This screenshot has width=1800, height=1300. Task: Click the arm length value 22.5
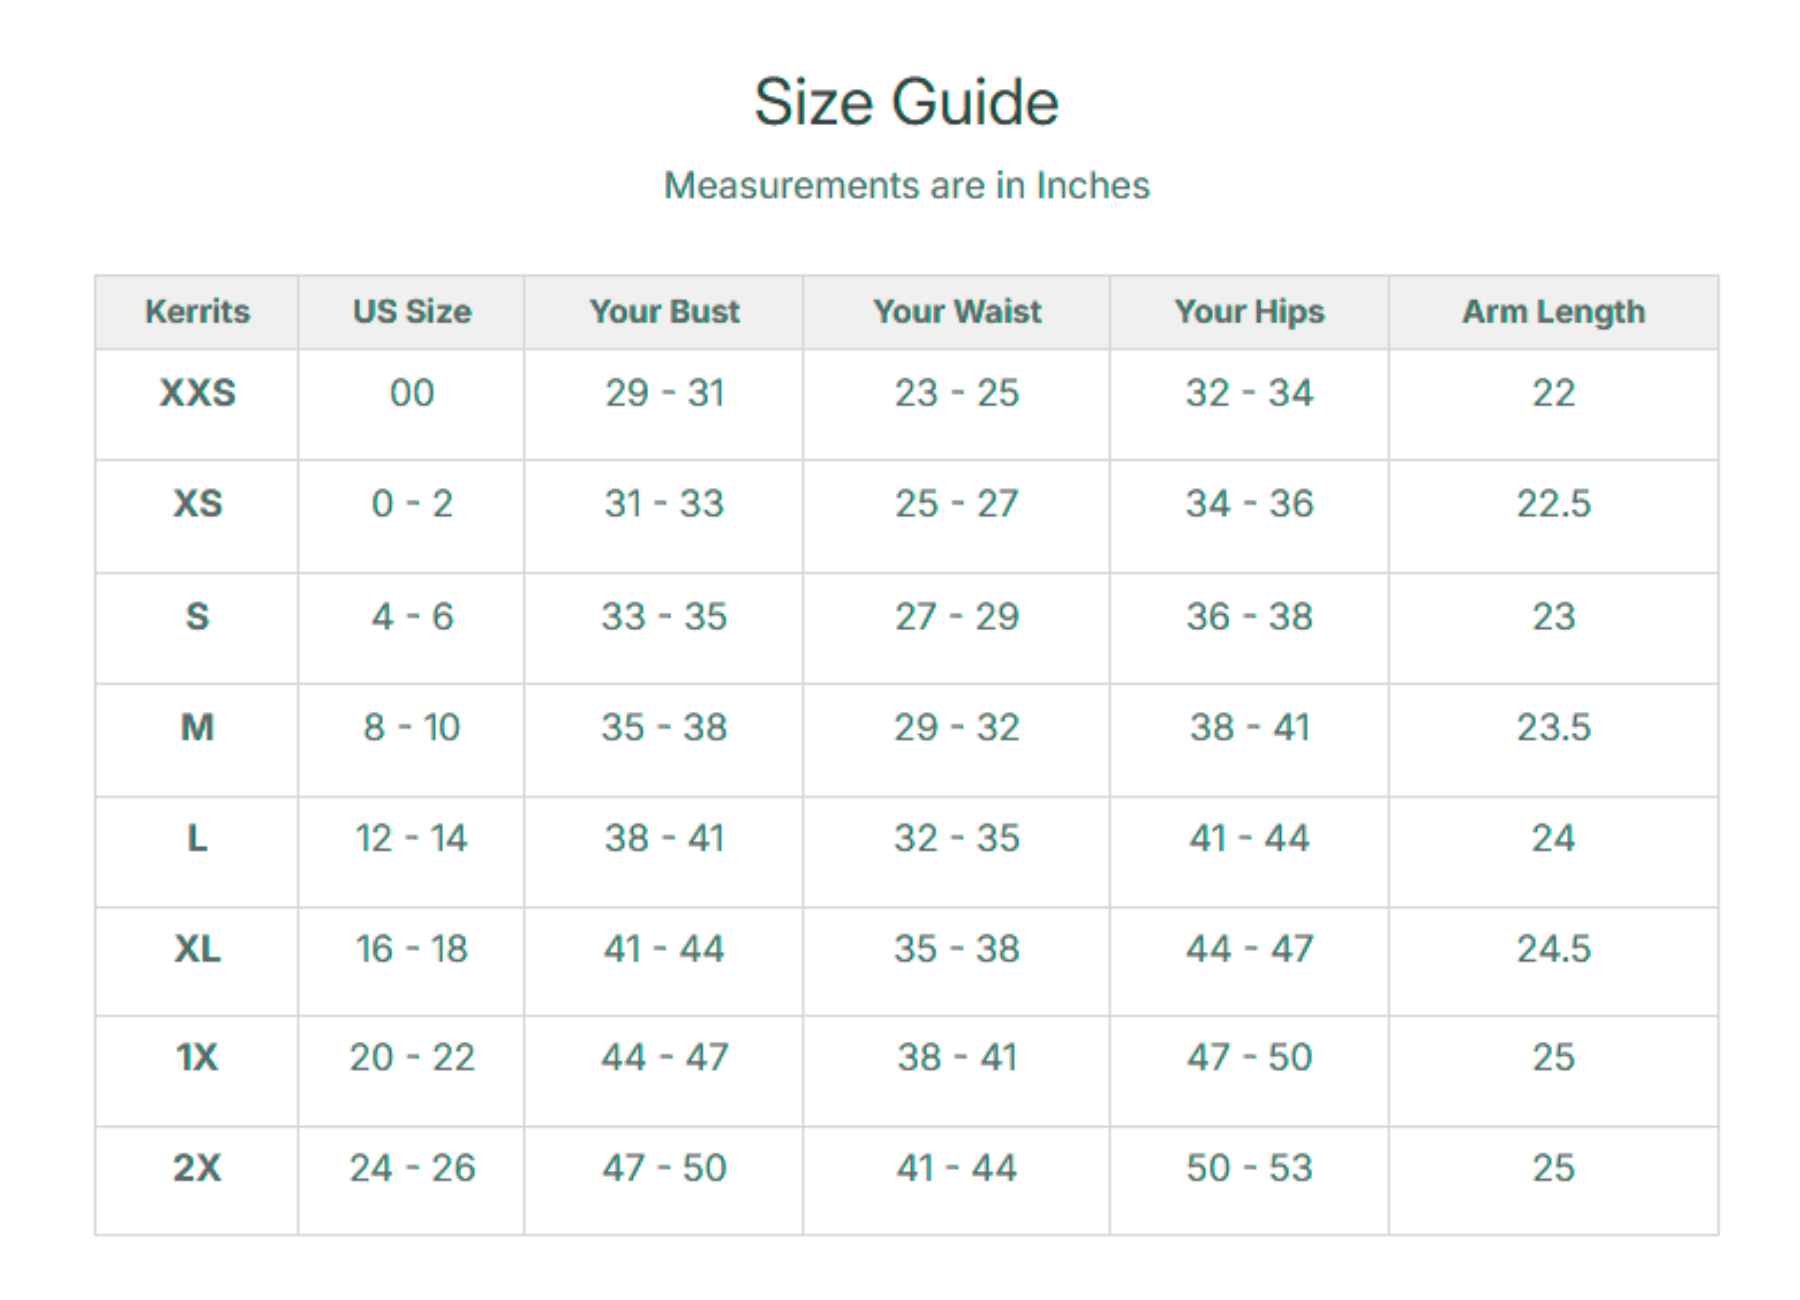click(x=1552, y=503)
